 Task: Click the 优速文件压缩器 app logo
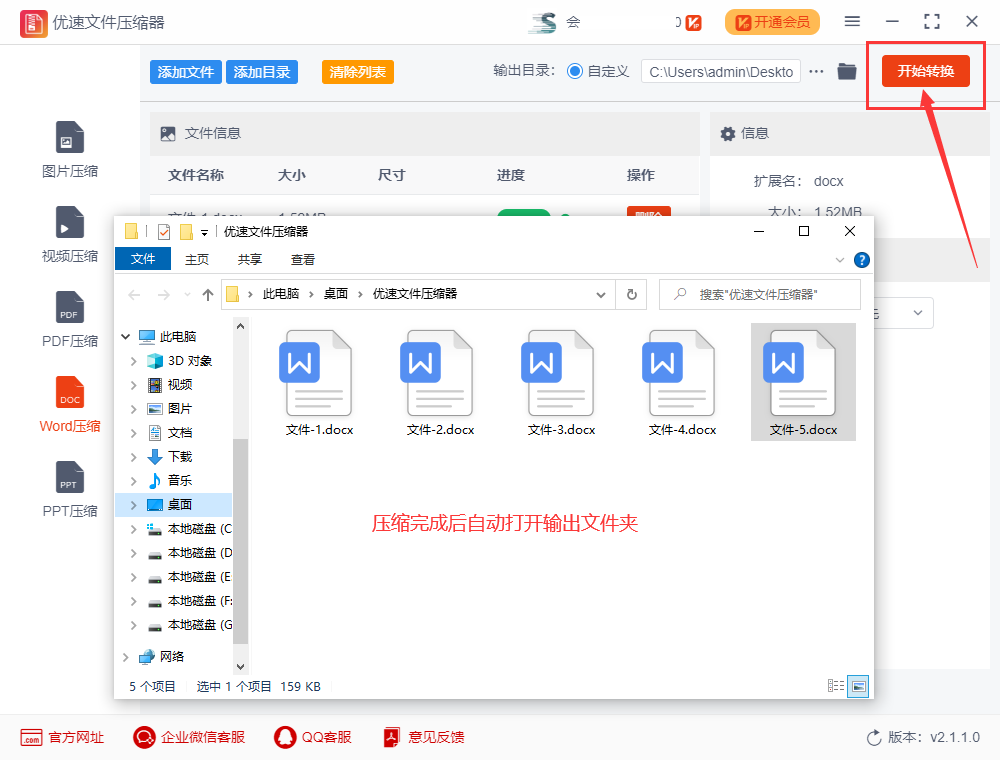click(x=33, y=23)
